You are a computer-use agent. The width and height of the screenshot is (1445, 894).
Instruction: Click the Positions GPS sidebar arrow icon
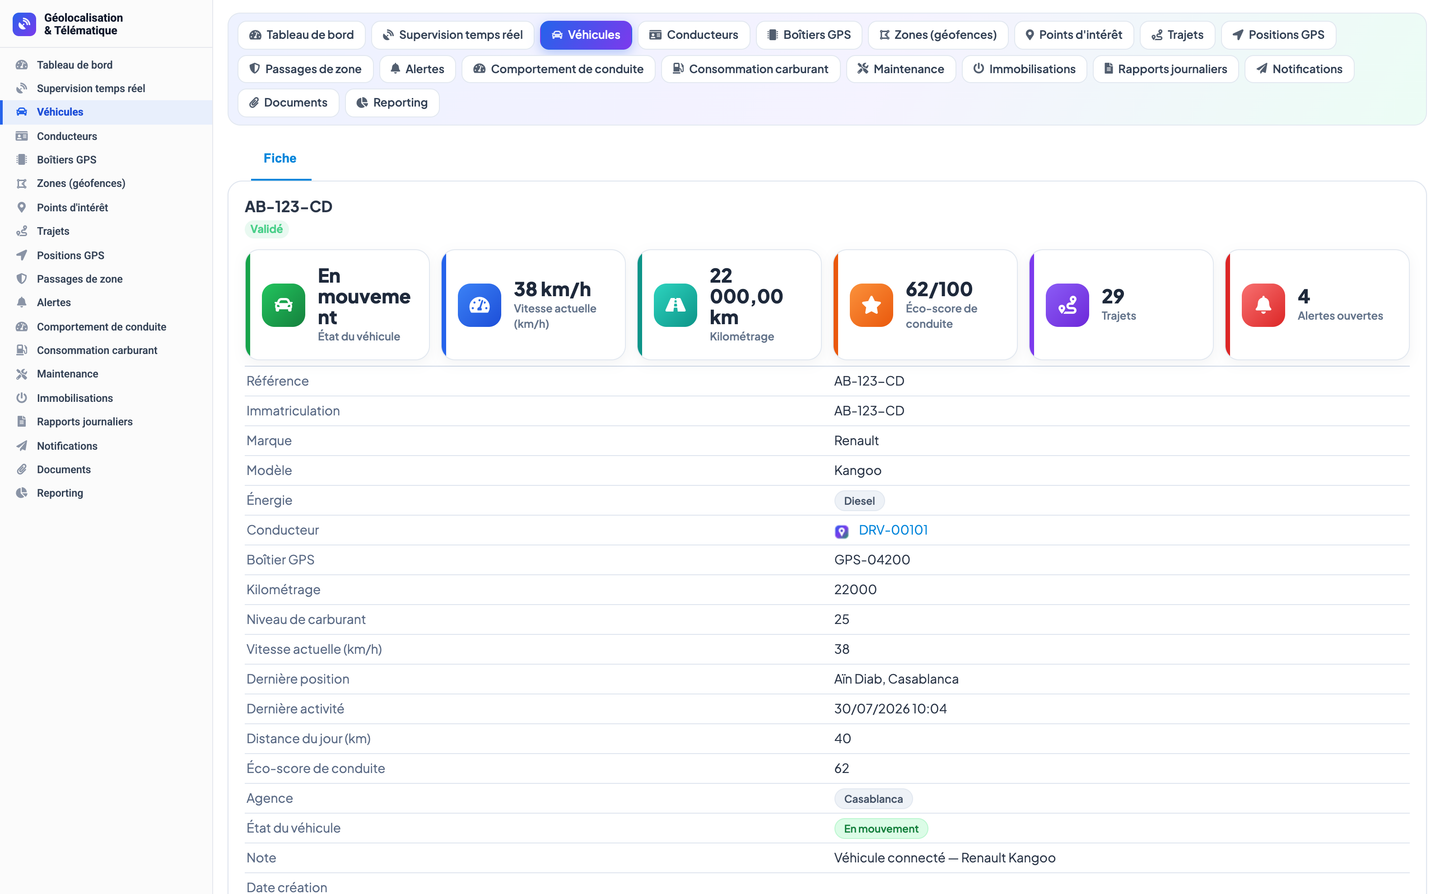pyautogui.click(x=22, y=255)
